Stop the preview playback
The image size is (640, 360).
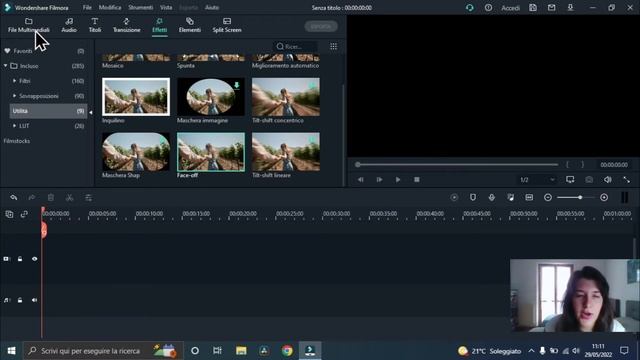coord(417,180)
